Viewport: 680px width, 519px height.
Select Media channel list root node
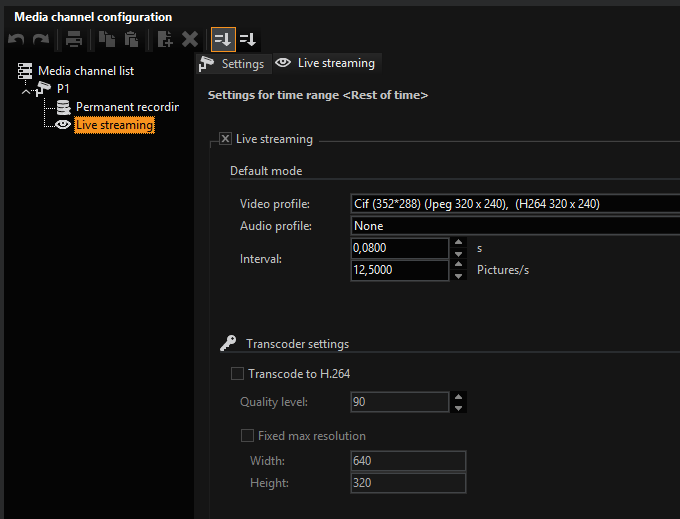click(85, 71)
